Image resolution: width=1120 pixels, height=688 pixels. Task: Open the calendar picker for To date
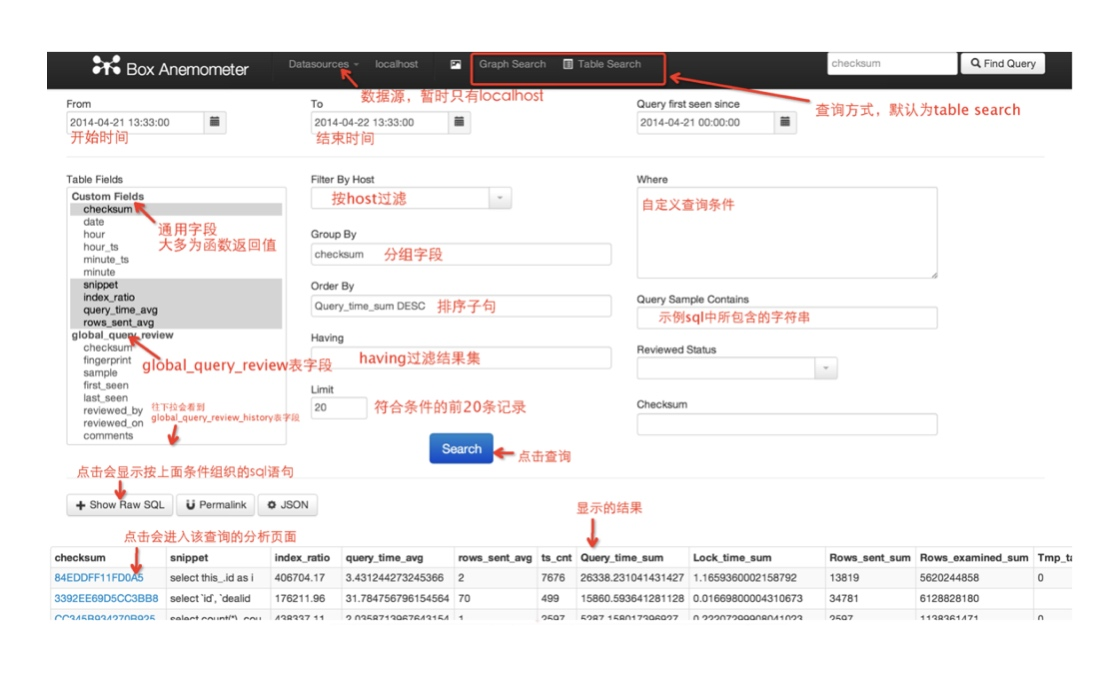click(459, 122)
